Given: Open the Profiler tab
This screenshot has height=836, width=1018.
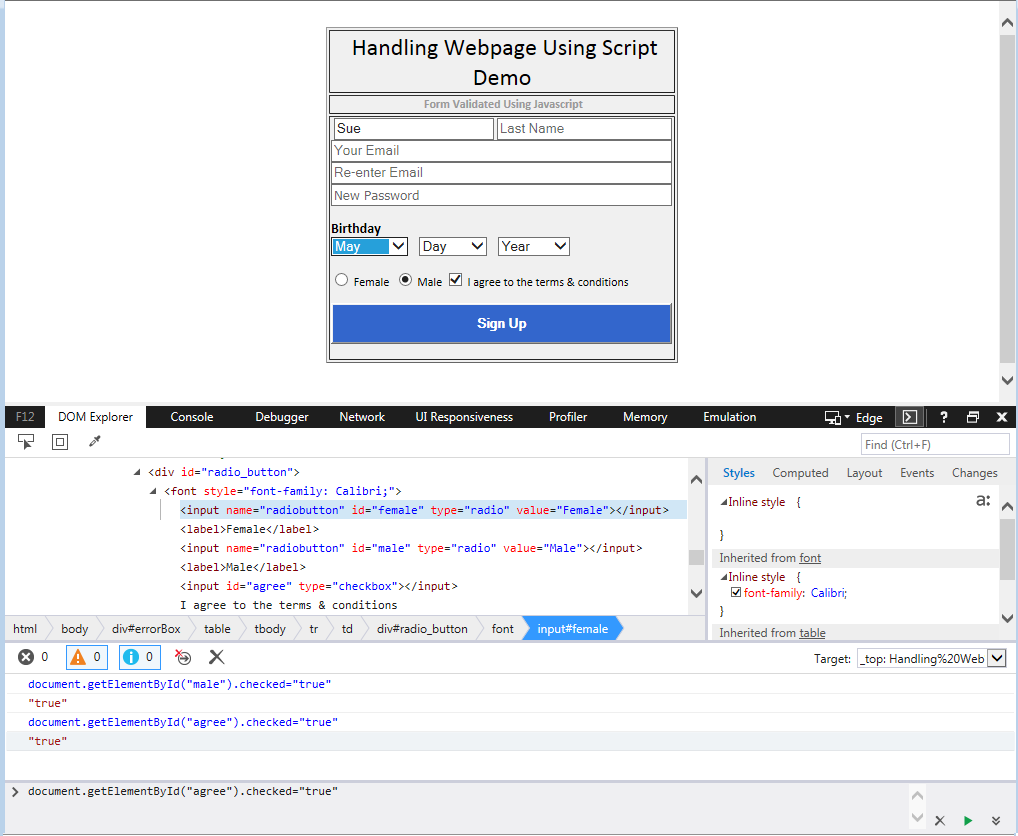Looking at the screenshot, I should click(x=568, y=417).
